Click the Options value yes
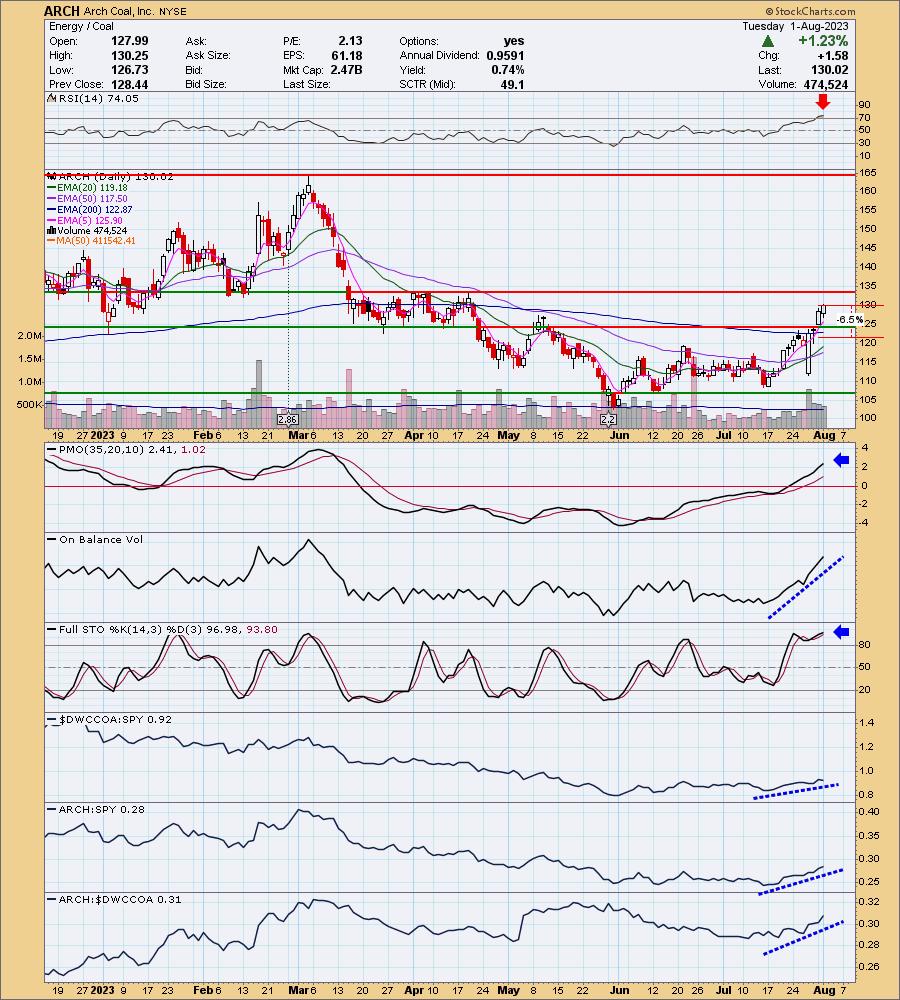The height and width of the screenshot is (1000, 900). [514, 41]
